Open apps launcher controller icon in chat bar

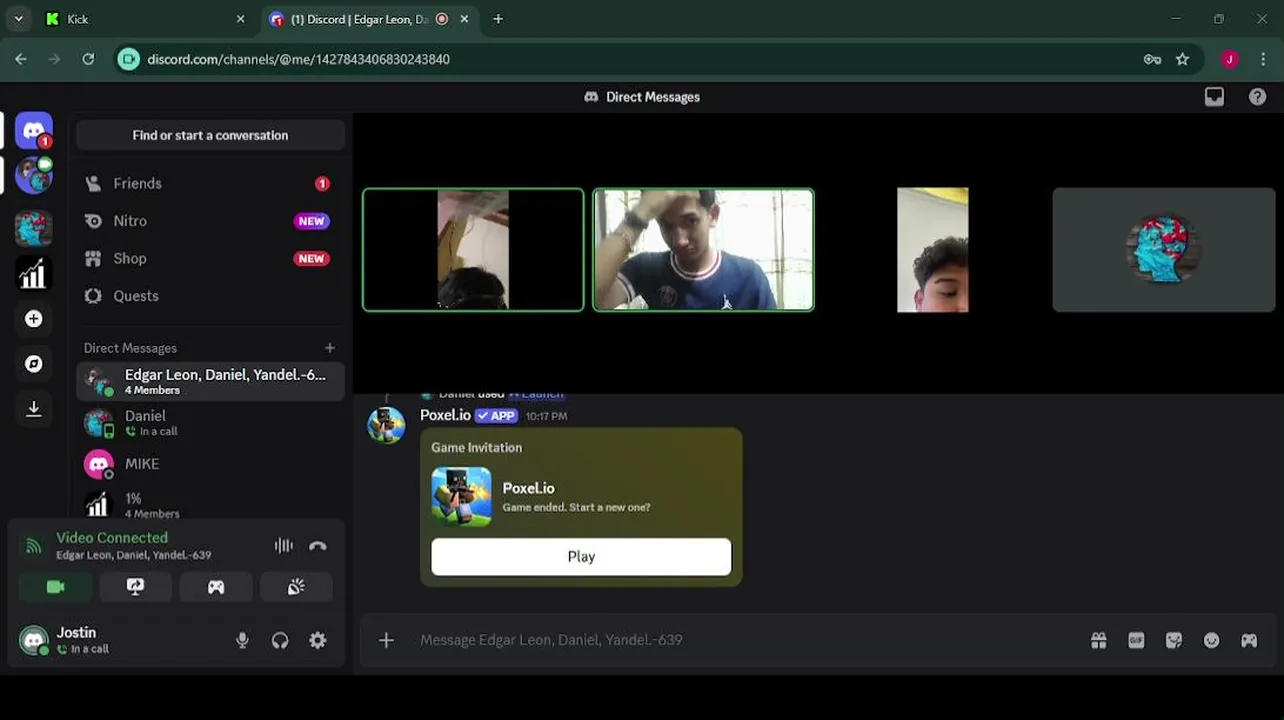pos(1249,641)
